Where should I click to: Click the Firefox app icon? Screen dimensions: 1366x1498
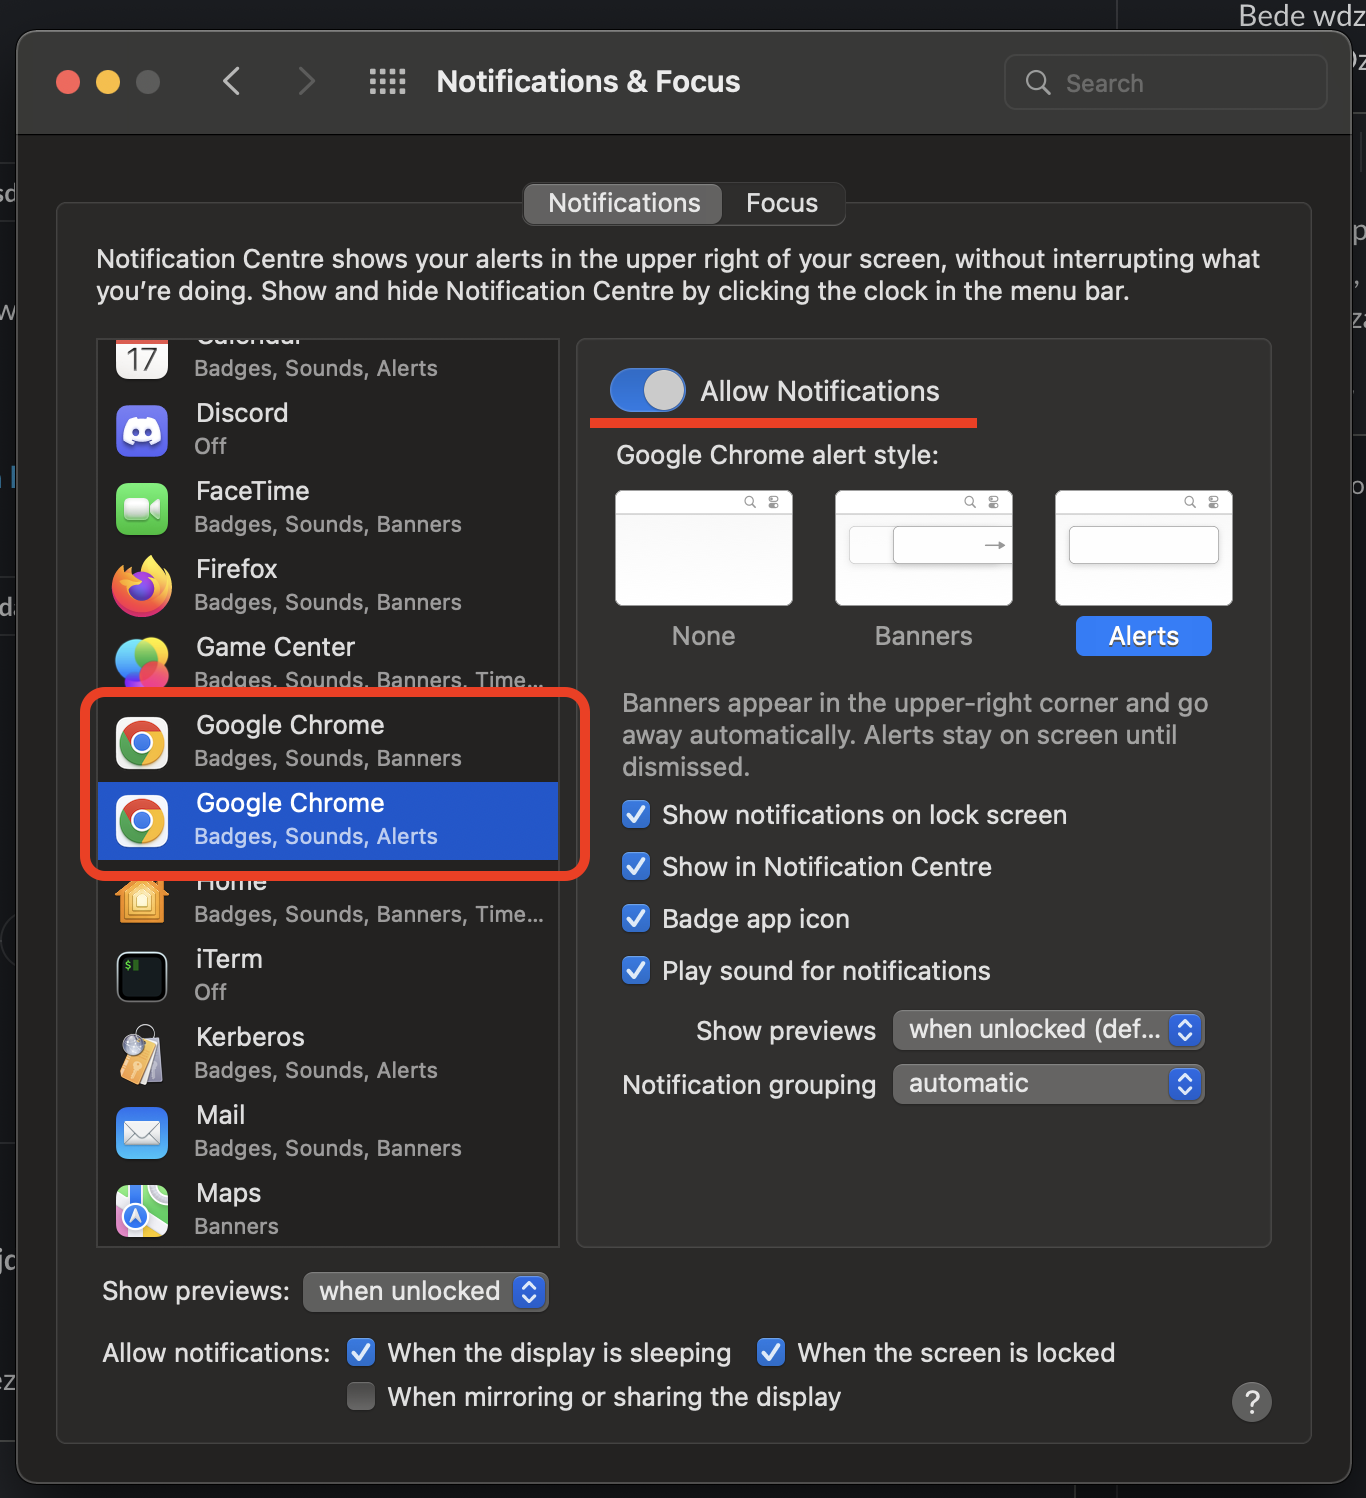[x=142, y=587]
